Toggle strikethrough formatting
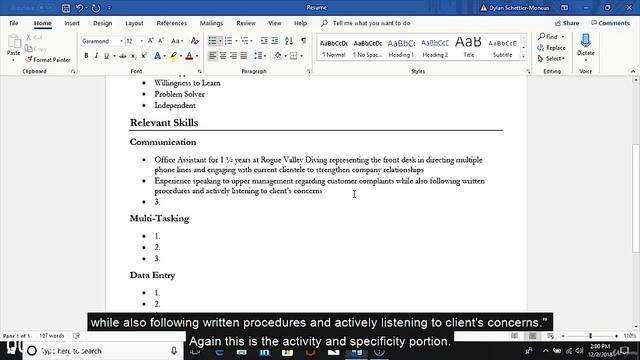The width and height of the screenshot is (640, 360). tap(122, 56)
